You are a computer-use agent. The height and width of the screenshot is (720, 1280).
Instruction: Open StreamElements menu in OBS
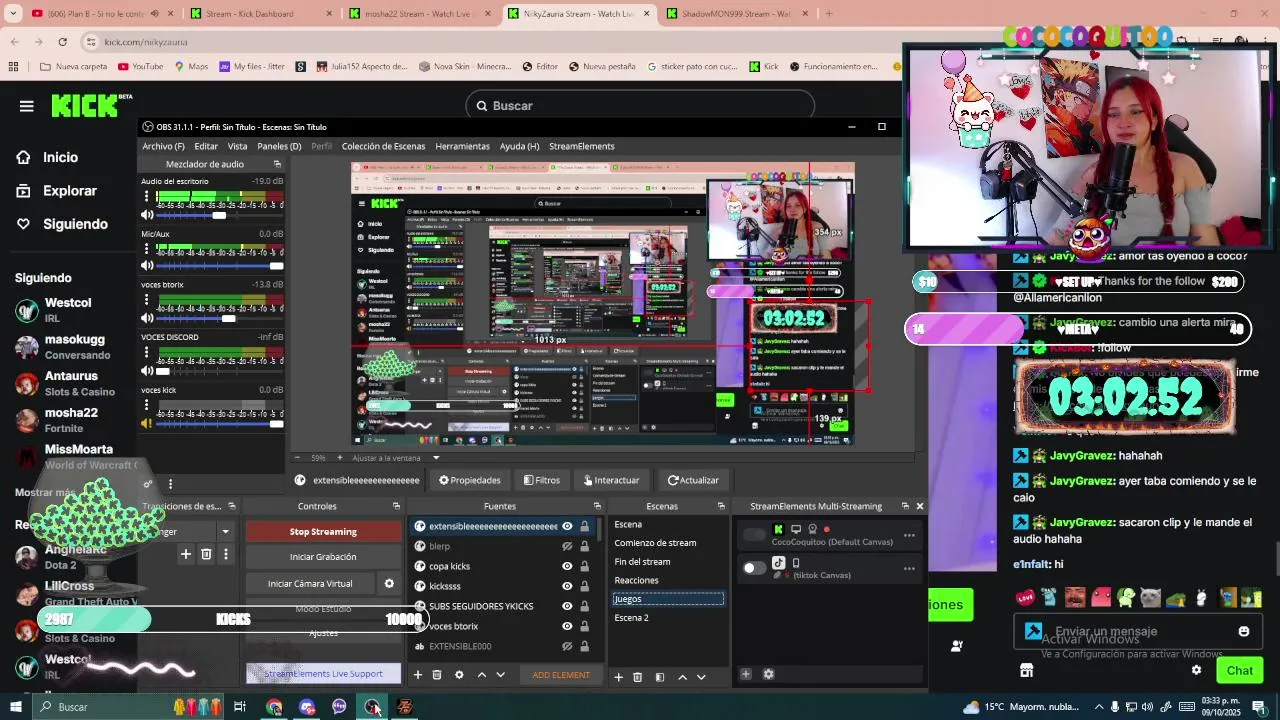coord(581,146)
